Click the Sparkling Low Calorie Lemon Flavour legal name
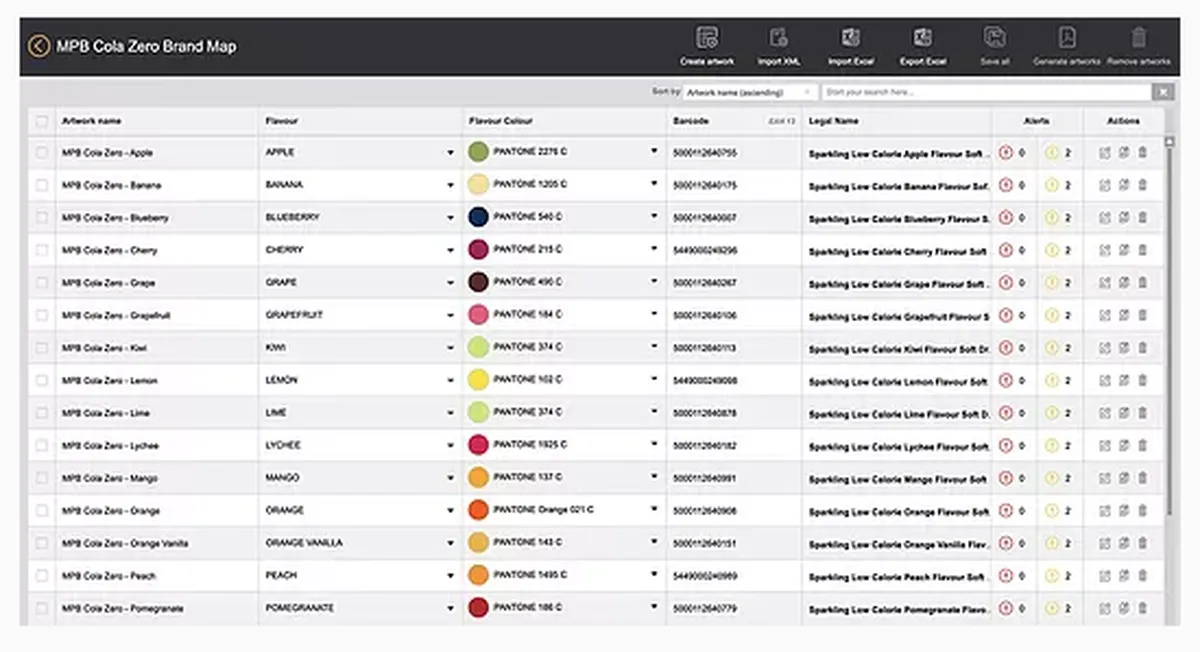This screenshot has width=1200, height=652. (x=898, y=381)
